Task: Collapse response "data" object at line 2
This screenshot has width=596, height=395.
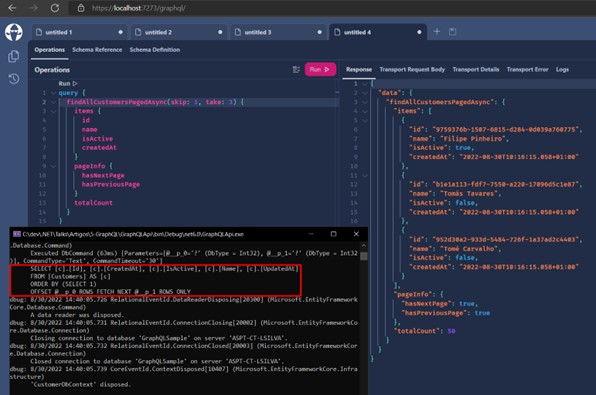Action: [x=365, y=93]
